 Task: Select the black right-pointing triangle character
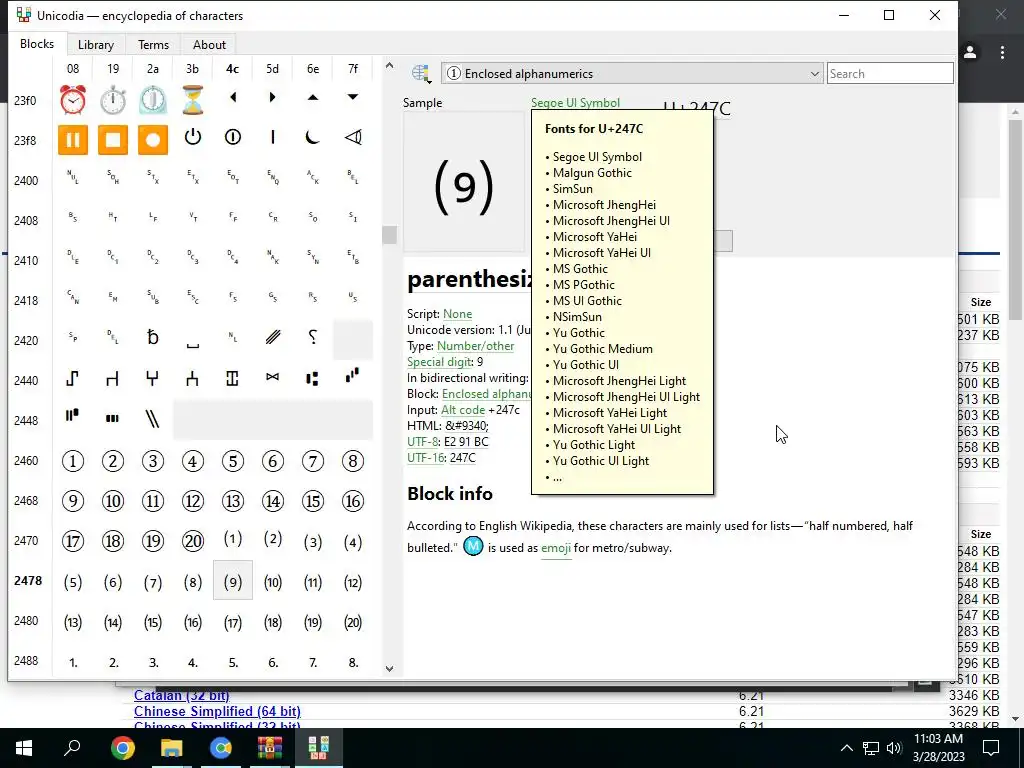tap(272, 97)
